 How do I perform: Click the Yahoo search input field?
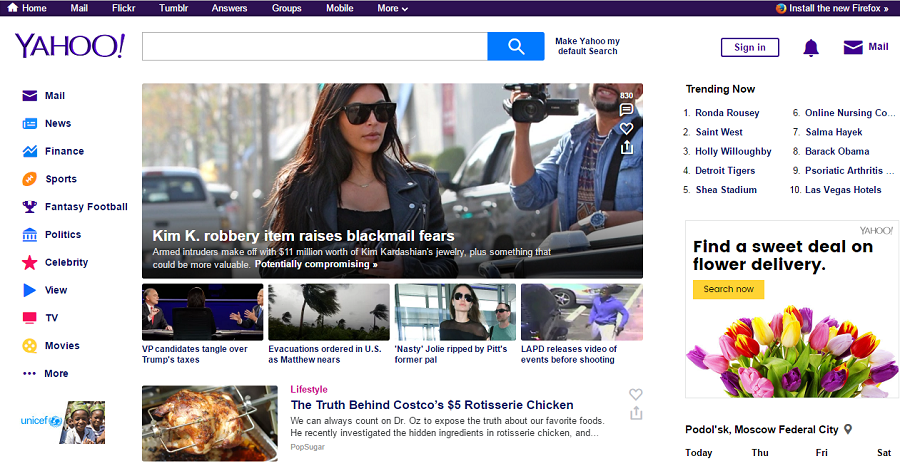[314, 46]
